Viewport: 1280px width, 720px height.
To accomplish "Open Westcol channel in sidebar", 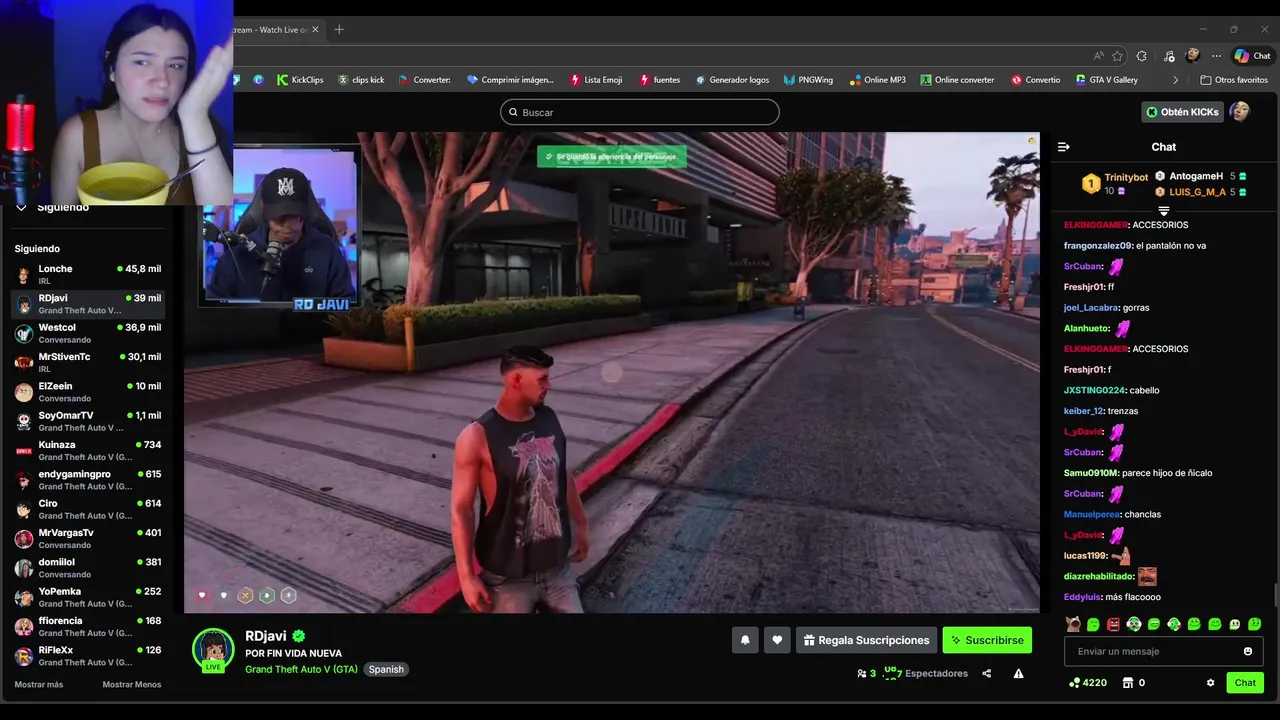I will 88,333.
